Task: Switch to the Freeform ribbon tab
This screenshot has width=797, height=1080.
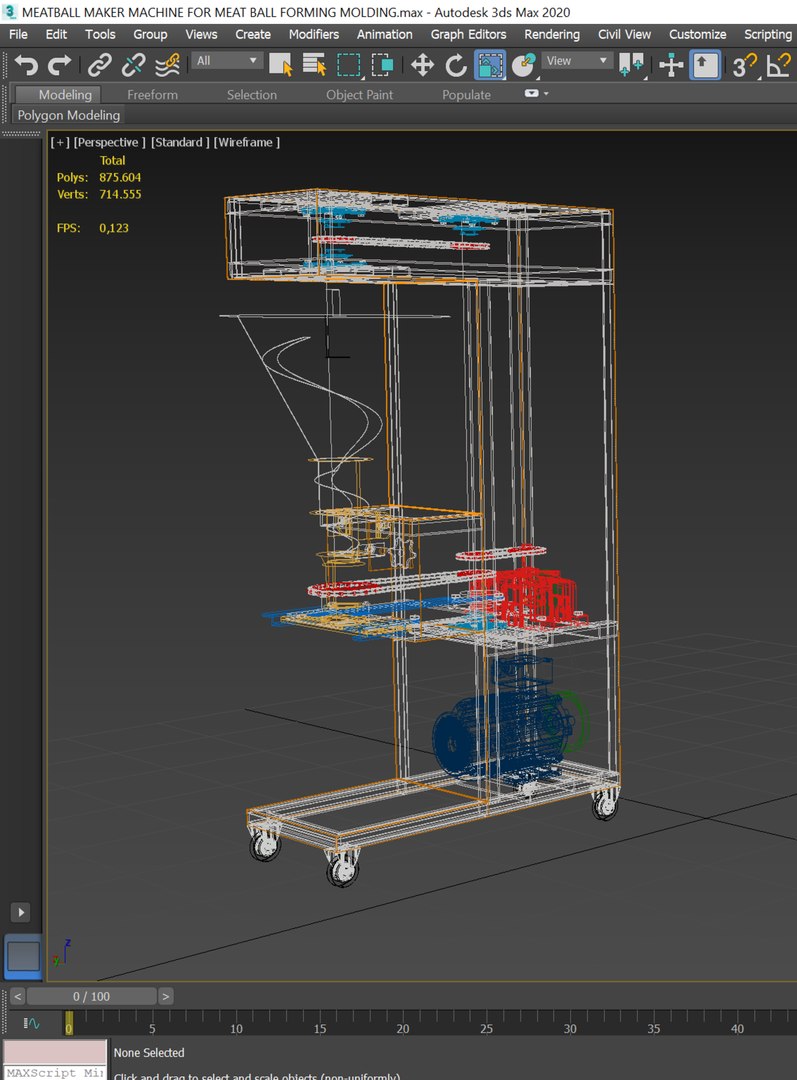Action: coord(152,94)
